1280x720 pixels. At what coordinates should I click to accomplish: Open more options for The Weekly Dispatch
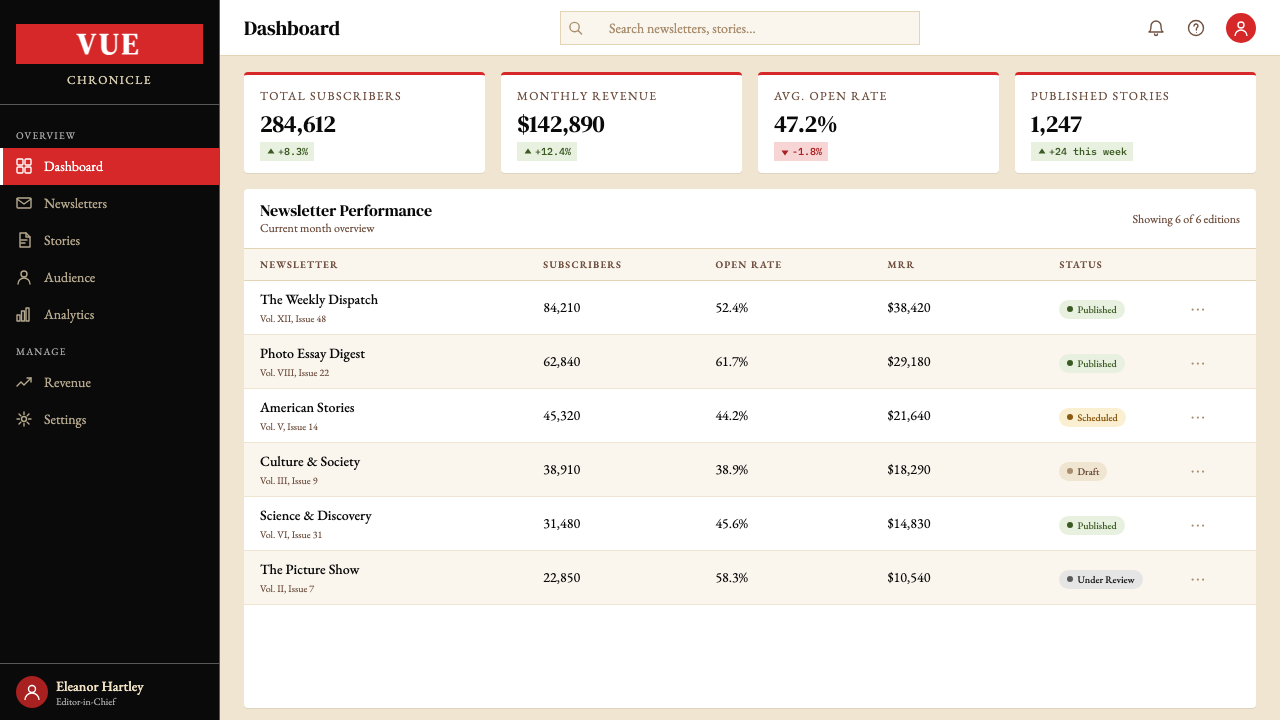[1198, 309]
